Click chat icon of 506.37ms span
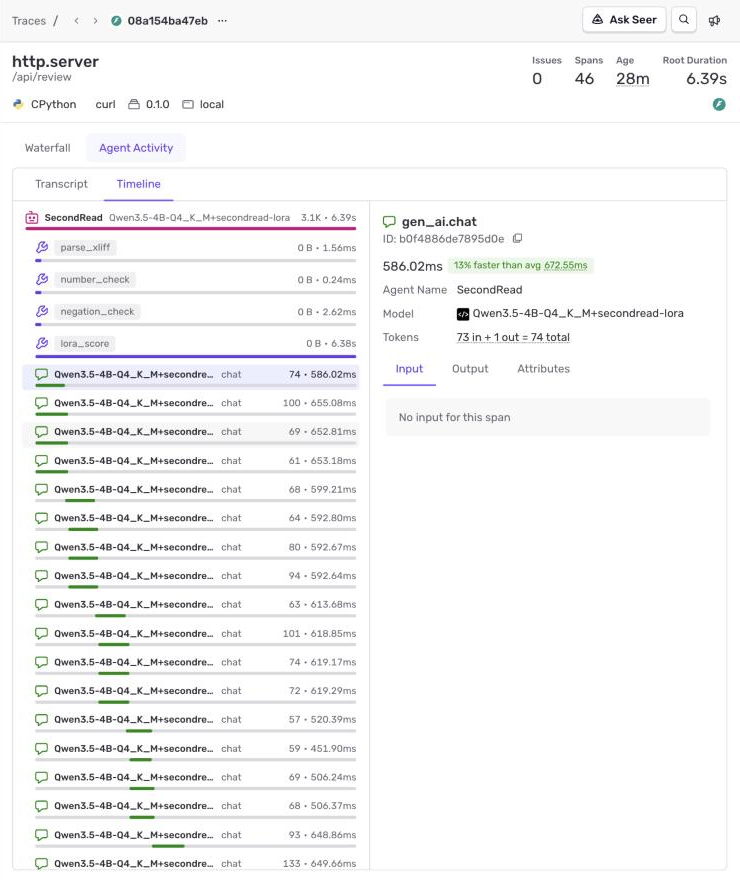 click(x=42, y=805)
